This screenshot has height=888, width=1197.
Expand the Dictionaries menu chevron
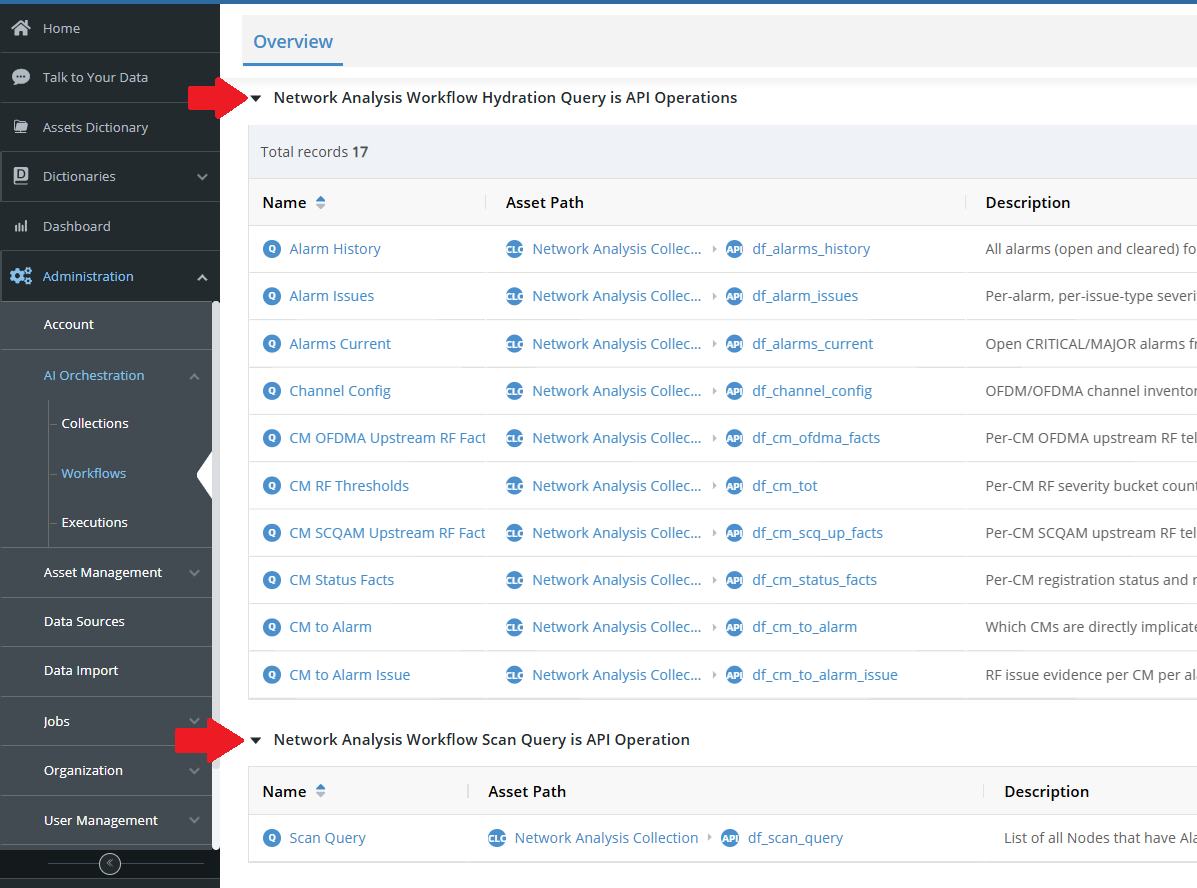[x=202, y=176]
